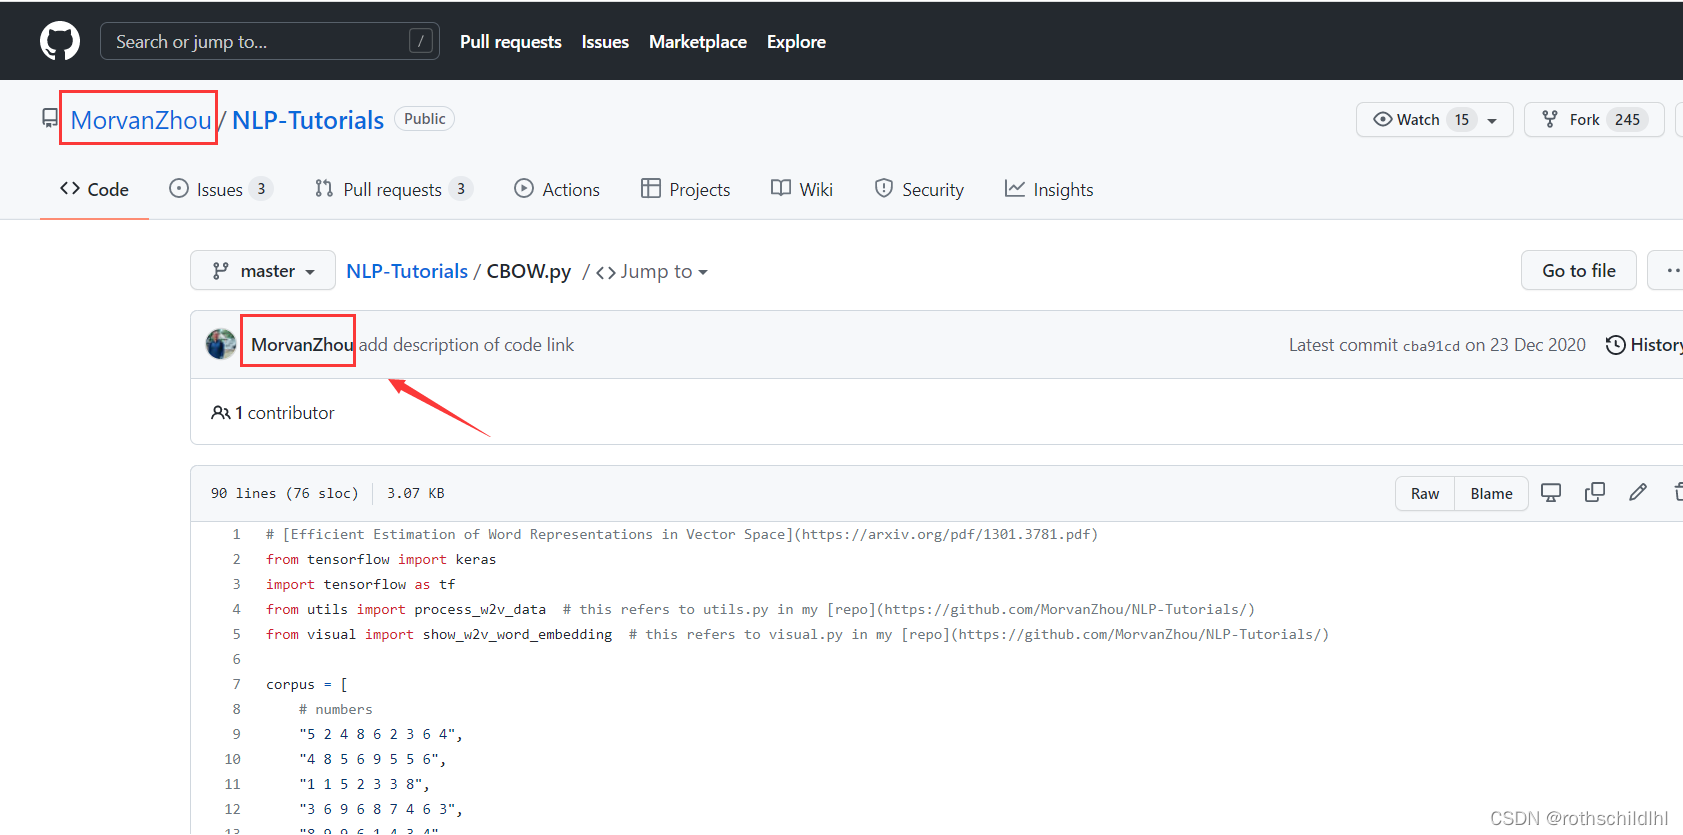This screenshot has width=1683, height=835.
Task: Select line number 4
Action: tap(236, 610)
